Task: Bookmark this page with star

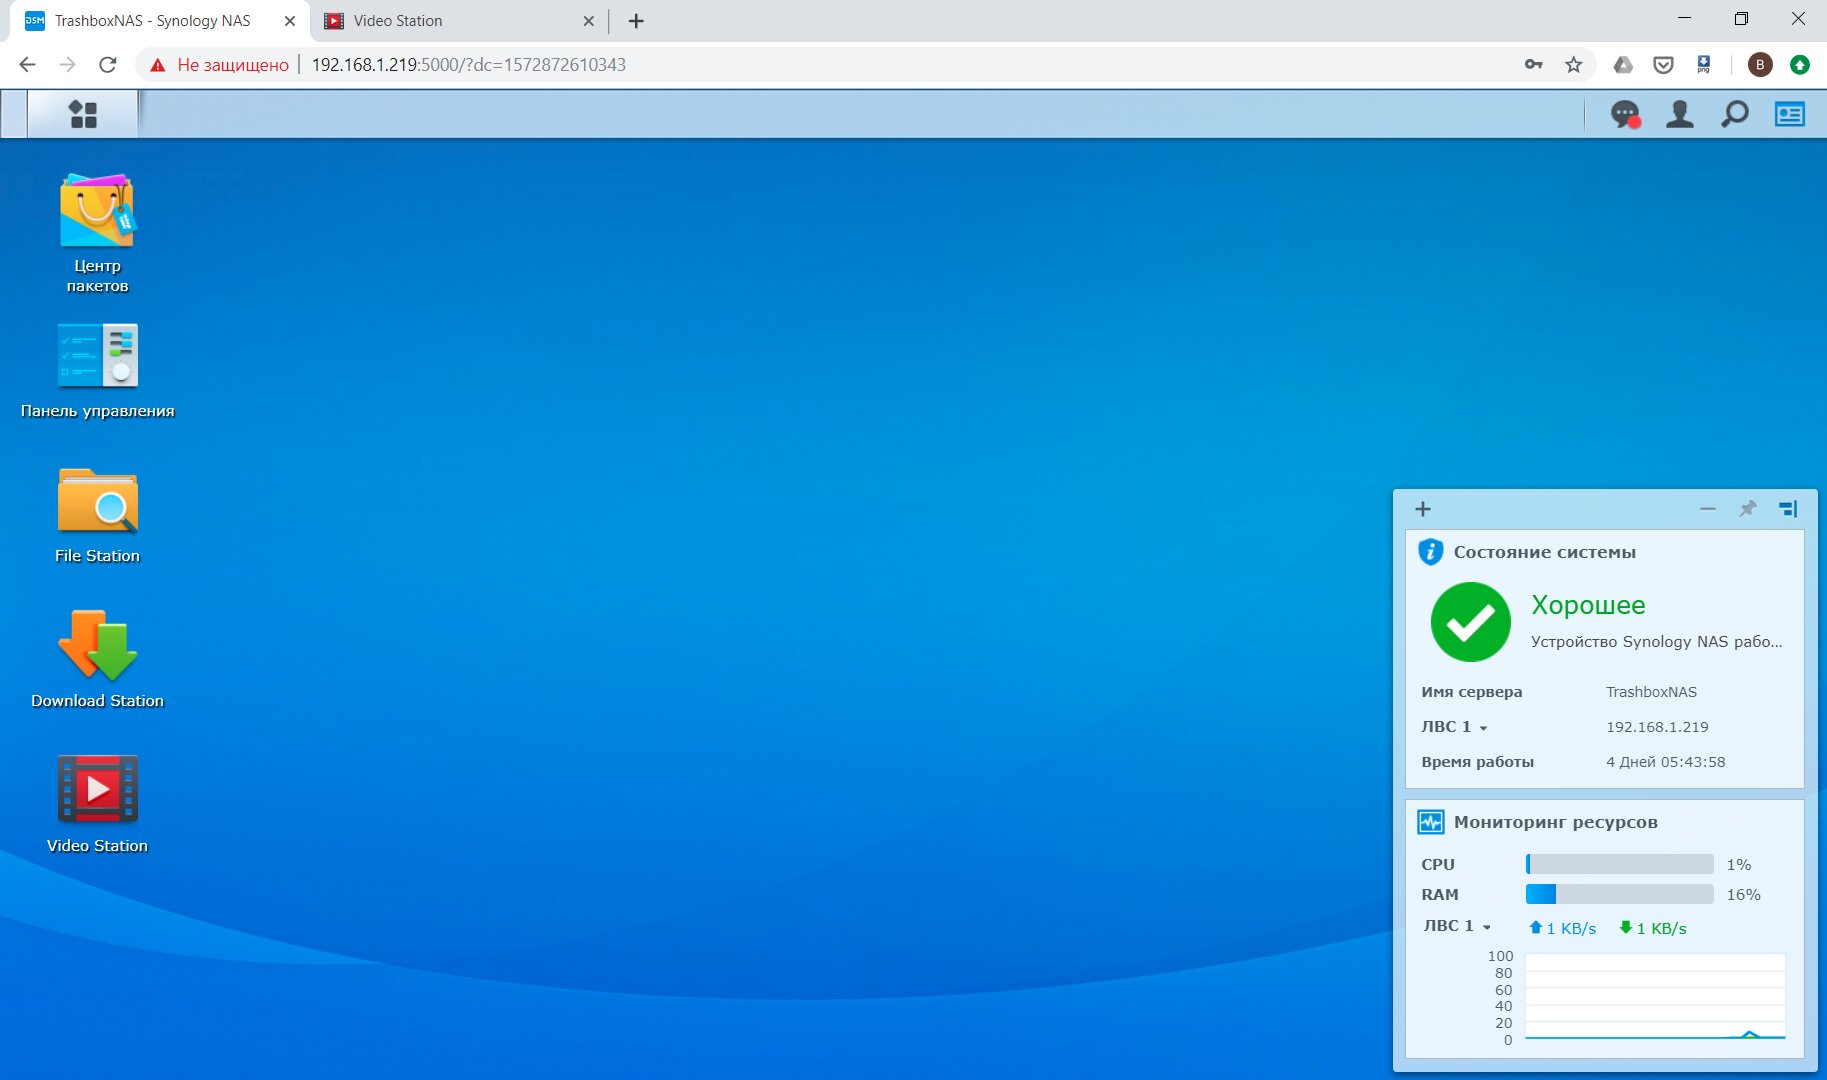Action: coord(1574,65)
